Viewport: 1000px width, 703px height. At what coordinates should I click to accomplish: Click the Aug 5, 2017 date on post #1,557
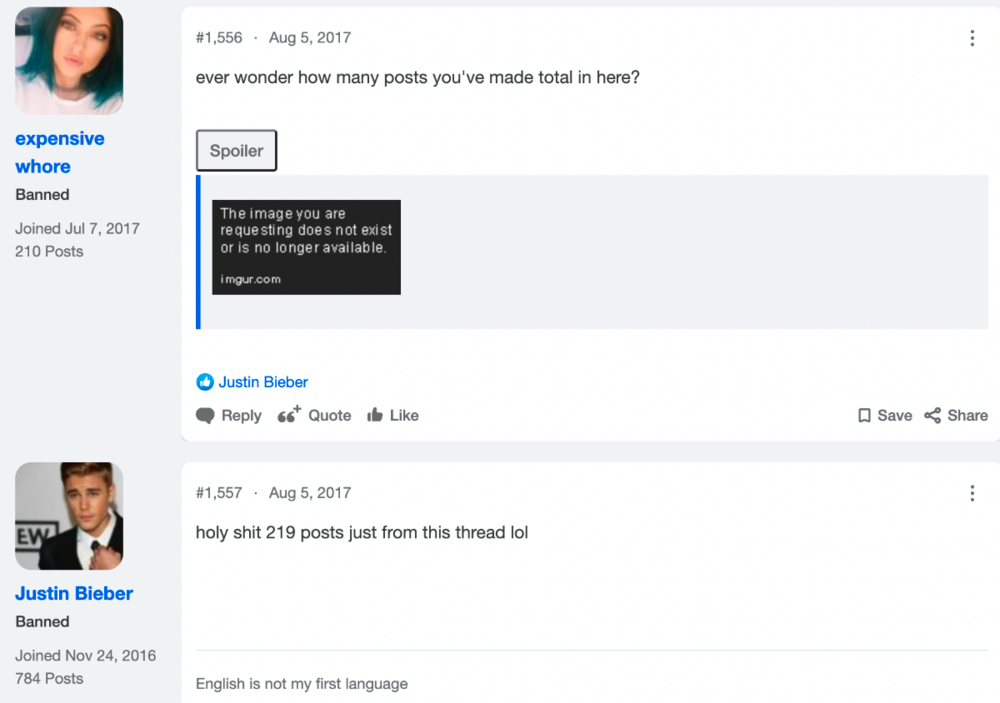(310, 493)
